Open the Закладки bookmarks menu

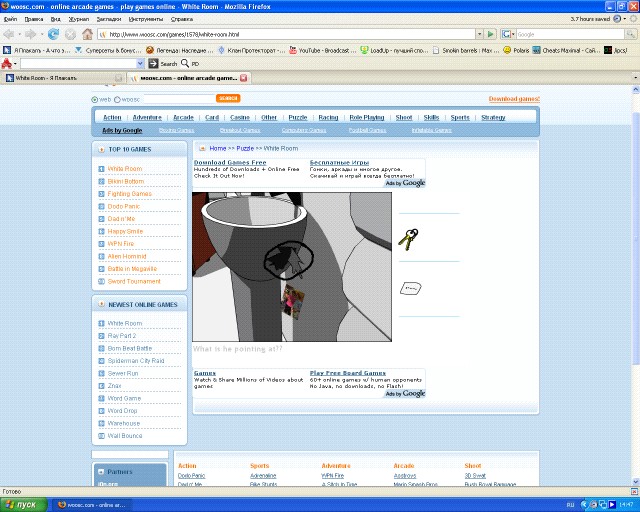pyautogui.click(x=109, y=19)
